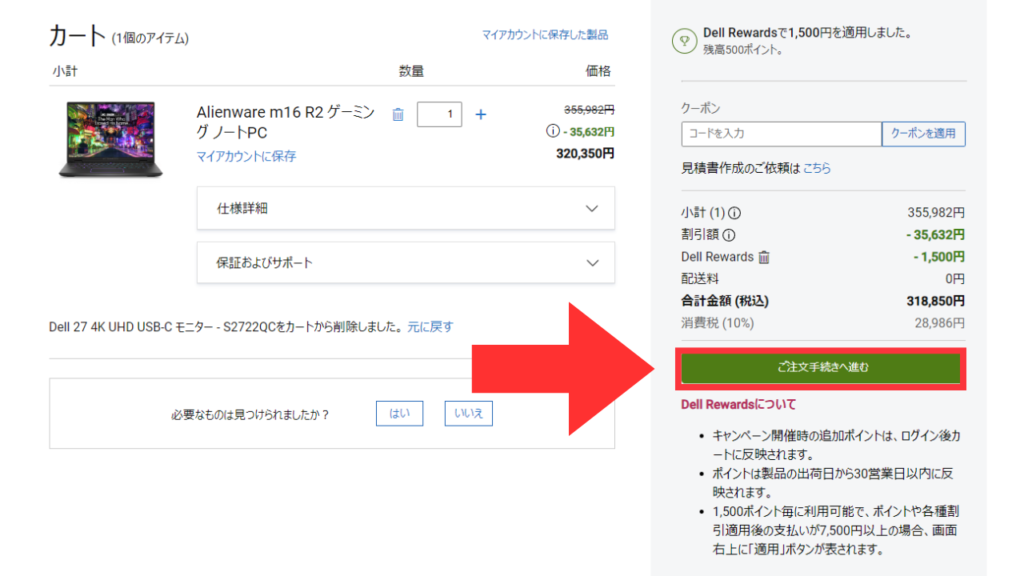Increase quantity with the plus icon
This screenshot has width=1024, height=576.
coord(480,114)
